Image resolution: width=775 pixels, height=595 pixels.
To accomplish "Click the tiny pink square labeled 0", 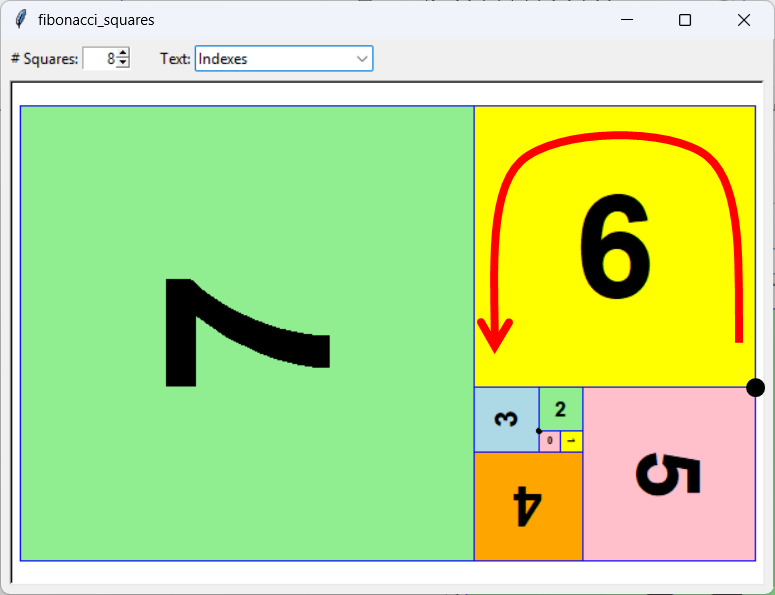I will 550,441.
